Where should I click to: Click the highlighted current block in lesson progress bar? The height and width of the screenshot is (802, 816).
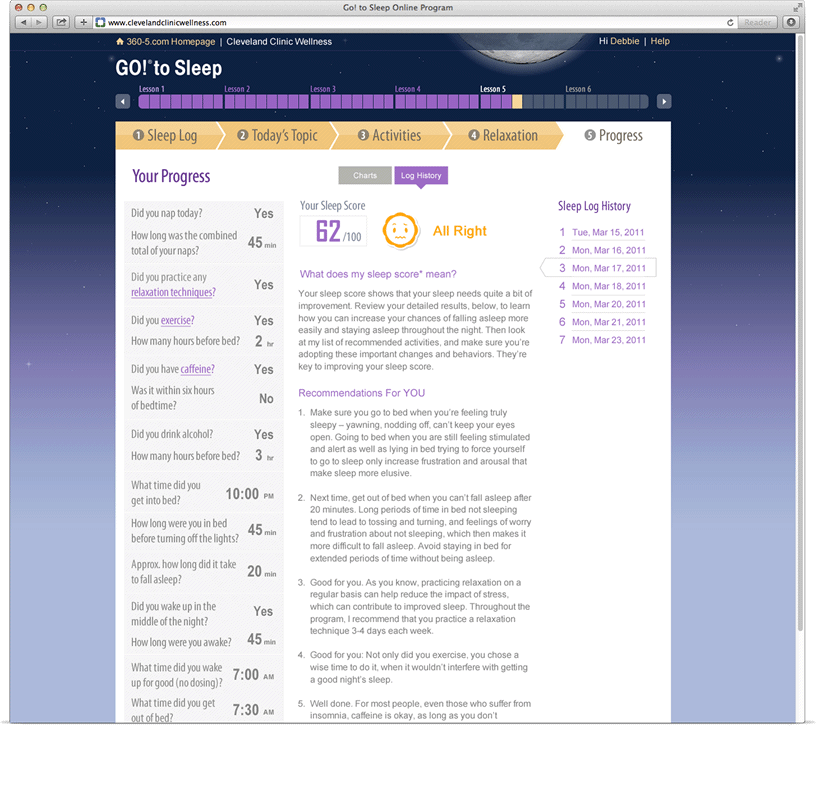pos(517,102)
